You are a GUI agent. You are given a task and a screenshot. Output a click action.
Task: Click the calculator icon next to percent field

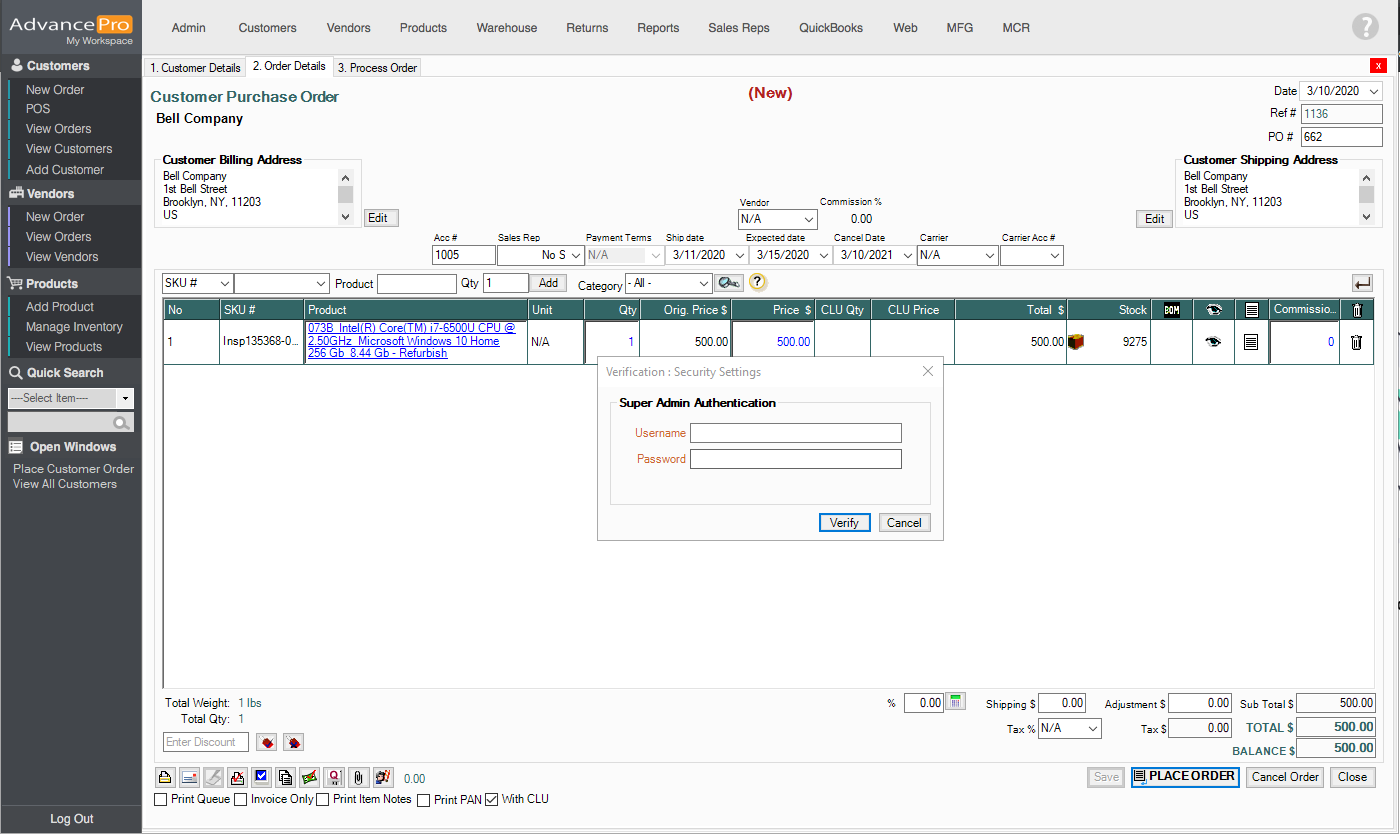pos(956,702)
